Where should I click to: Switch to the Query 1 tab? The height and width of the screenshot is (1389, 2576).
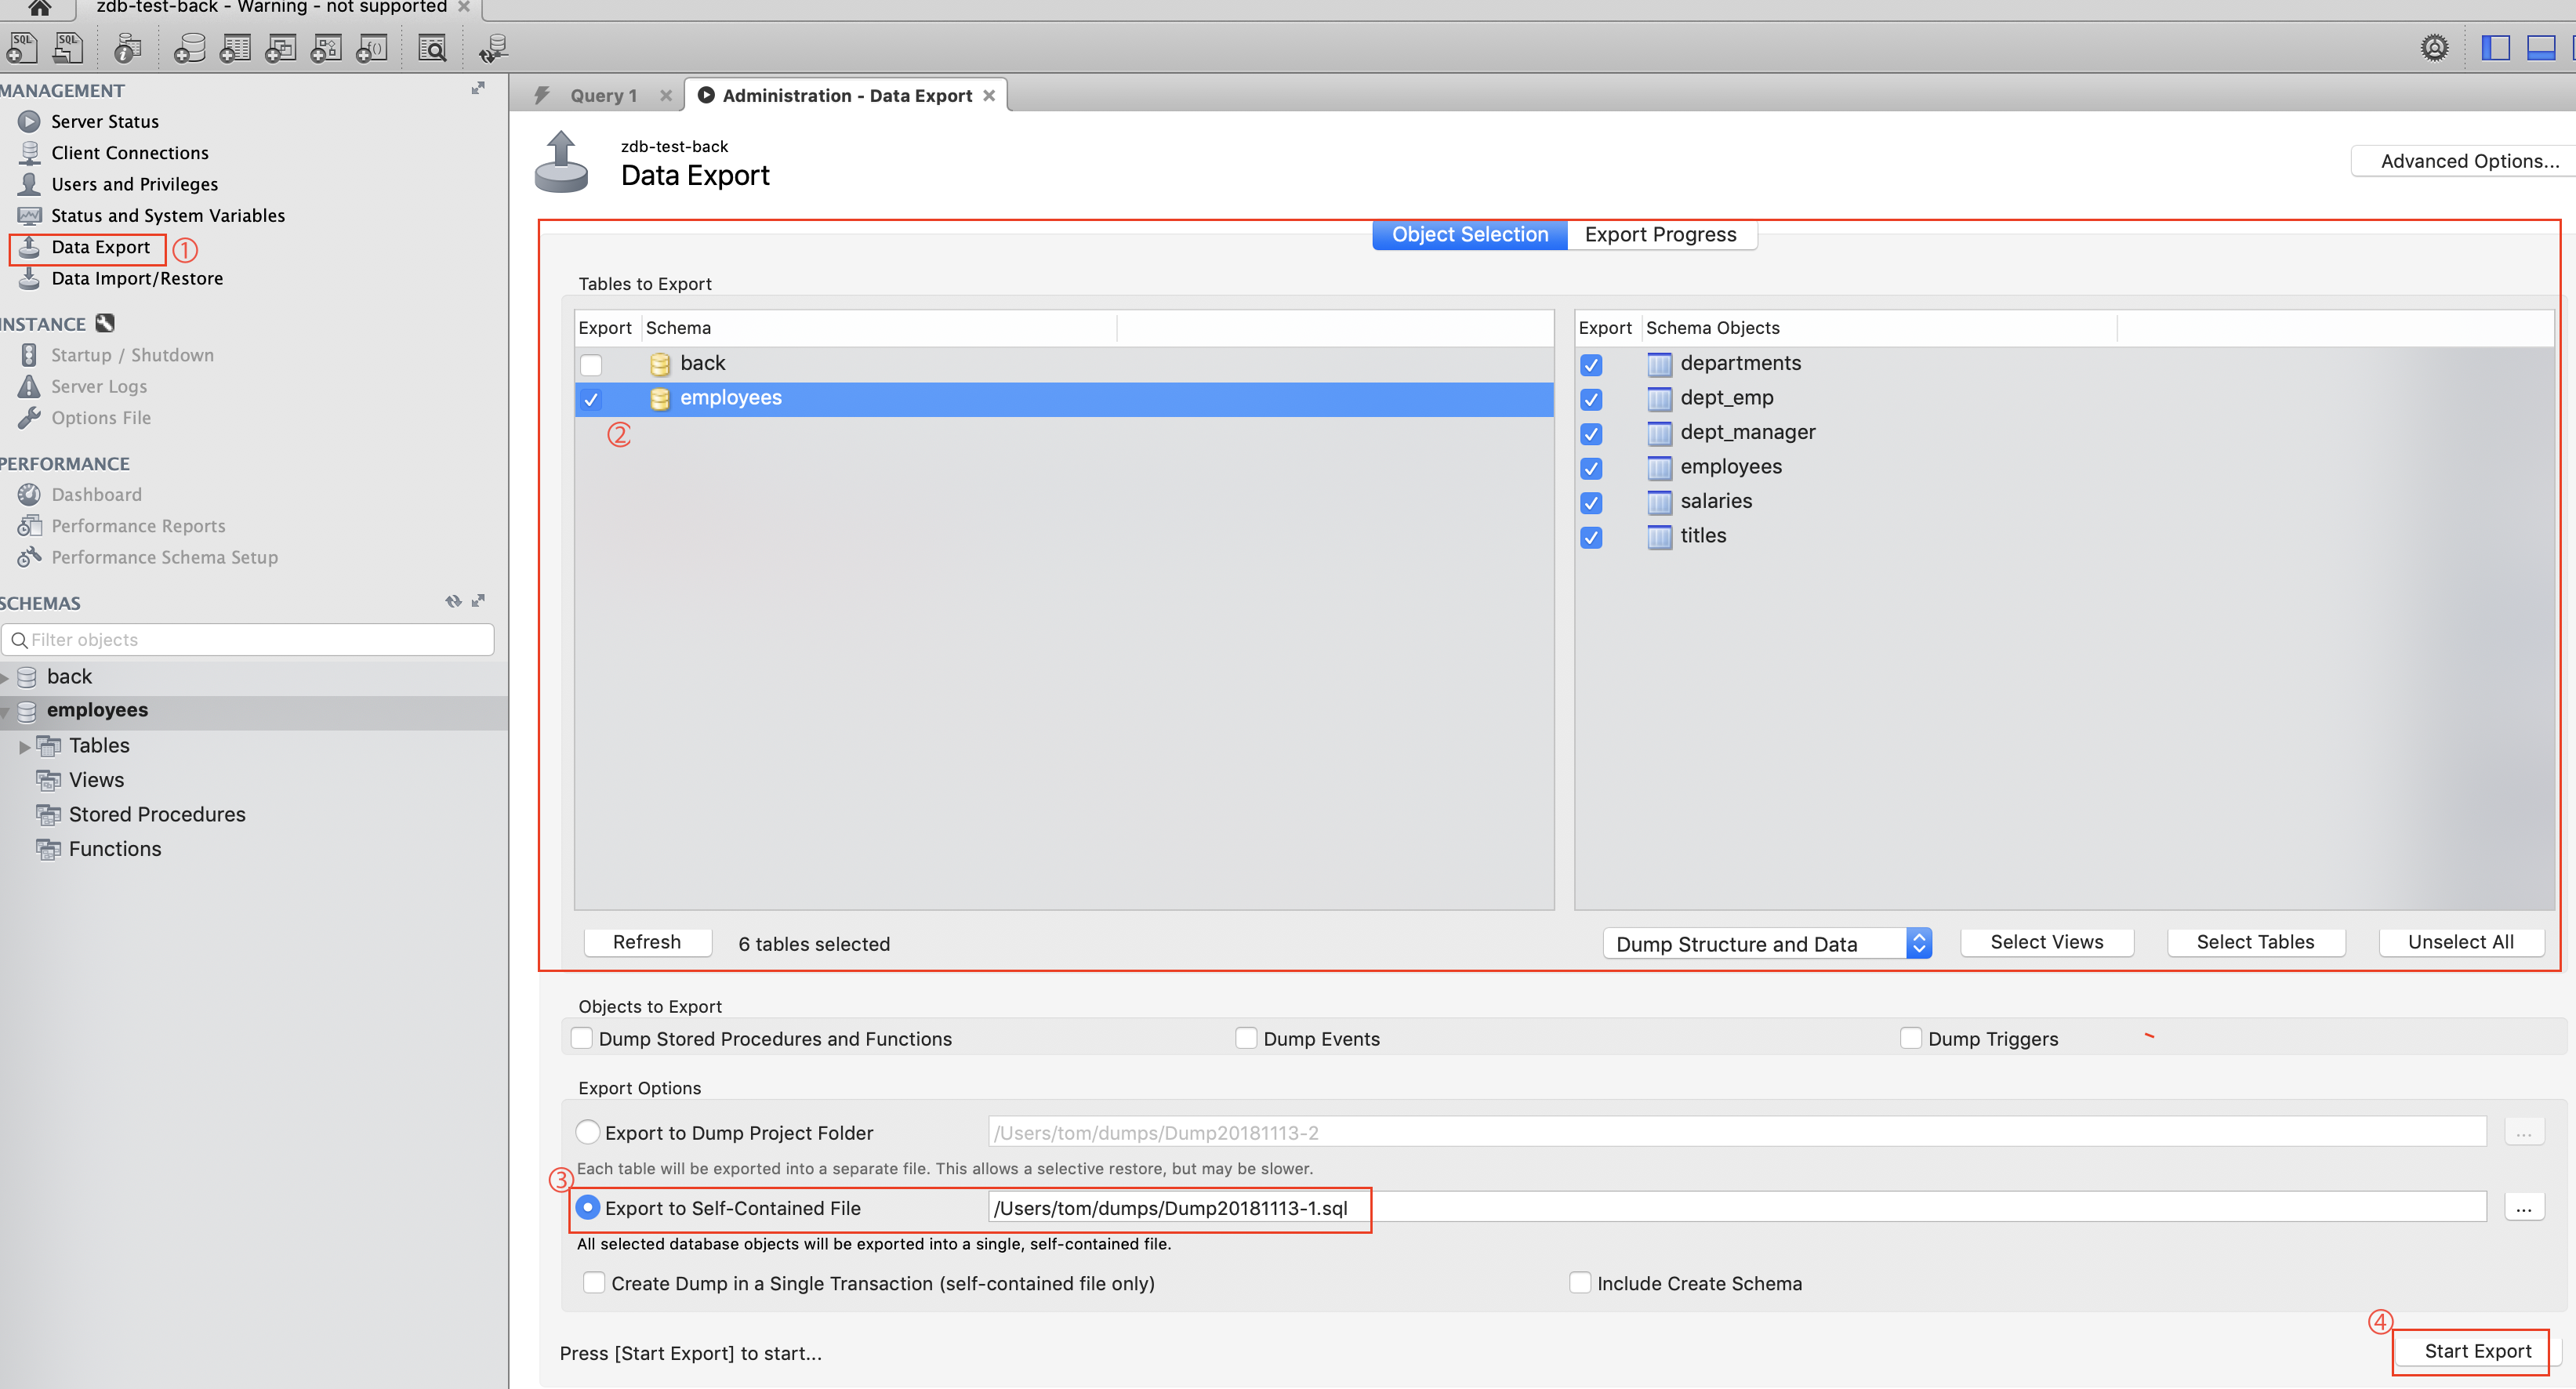point(603,96)
